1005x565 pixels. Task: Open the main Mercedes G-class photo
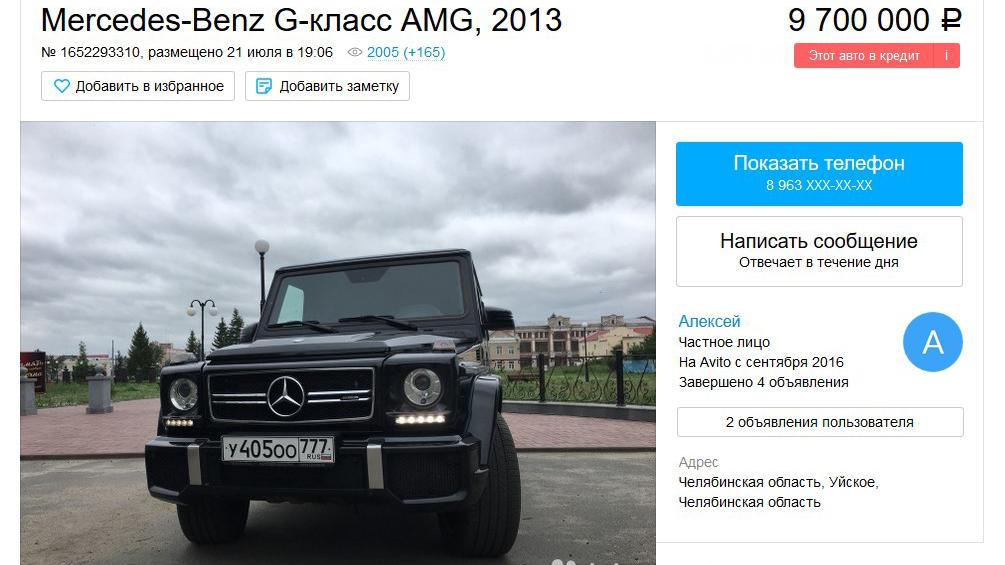point(338,343)
